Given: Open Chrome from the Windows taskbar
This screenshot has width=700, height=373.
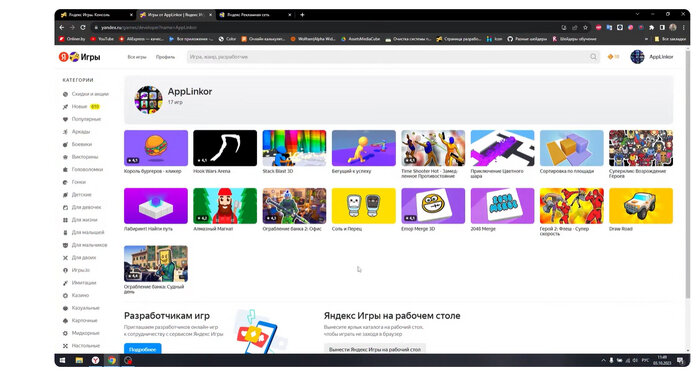Looking at the screenshot, I should (x=112, y=360).
